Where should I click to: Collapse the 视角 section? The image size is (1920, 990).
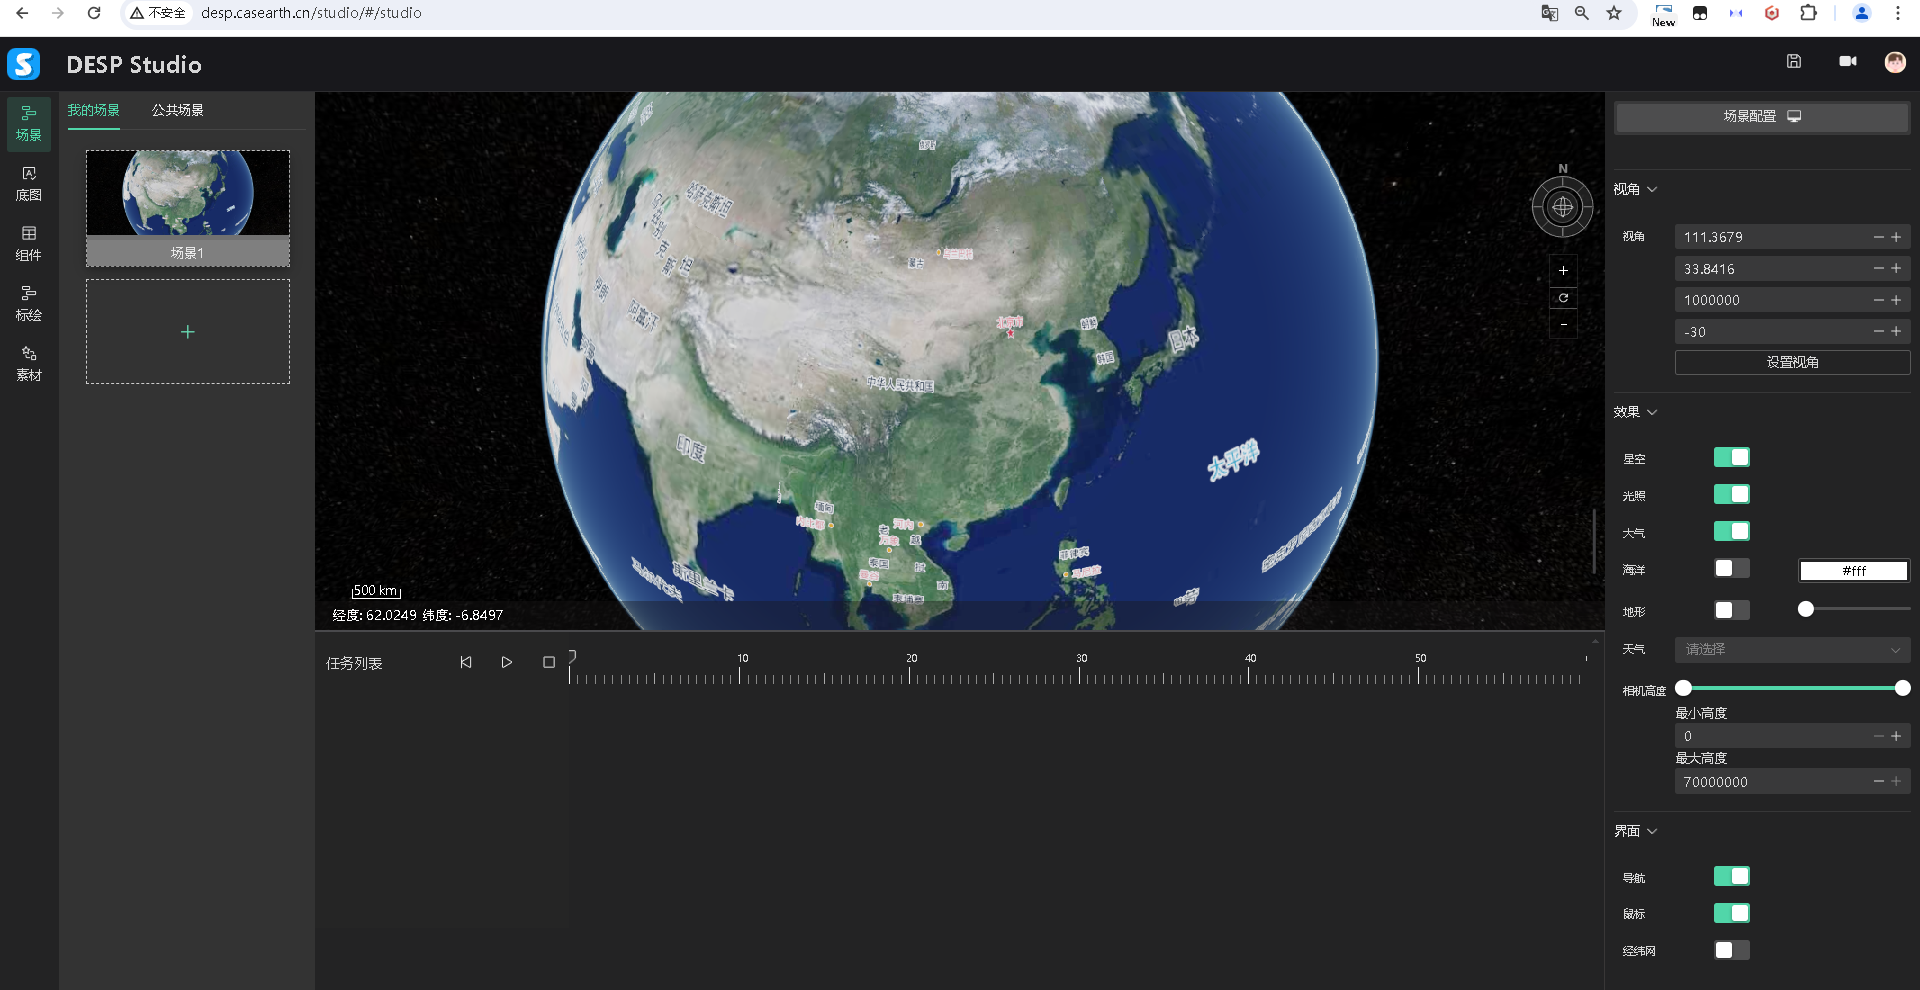pyautogui.click(x=1635, y=189)
